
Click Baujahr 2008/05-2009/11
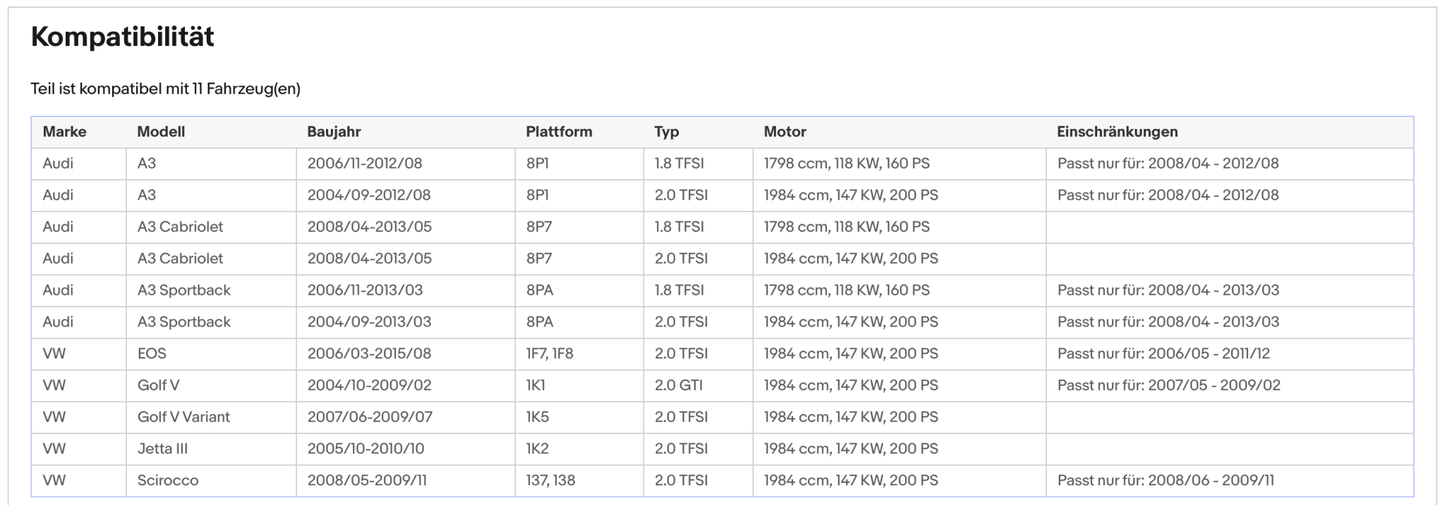[406, 481]
